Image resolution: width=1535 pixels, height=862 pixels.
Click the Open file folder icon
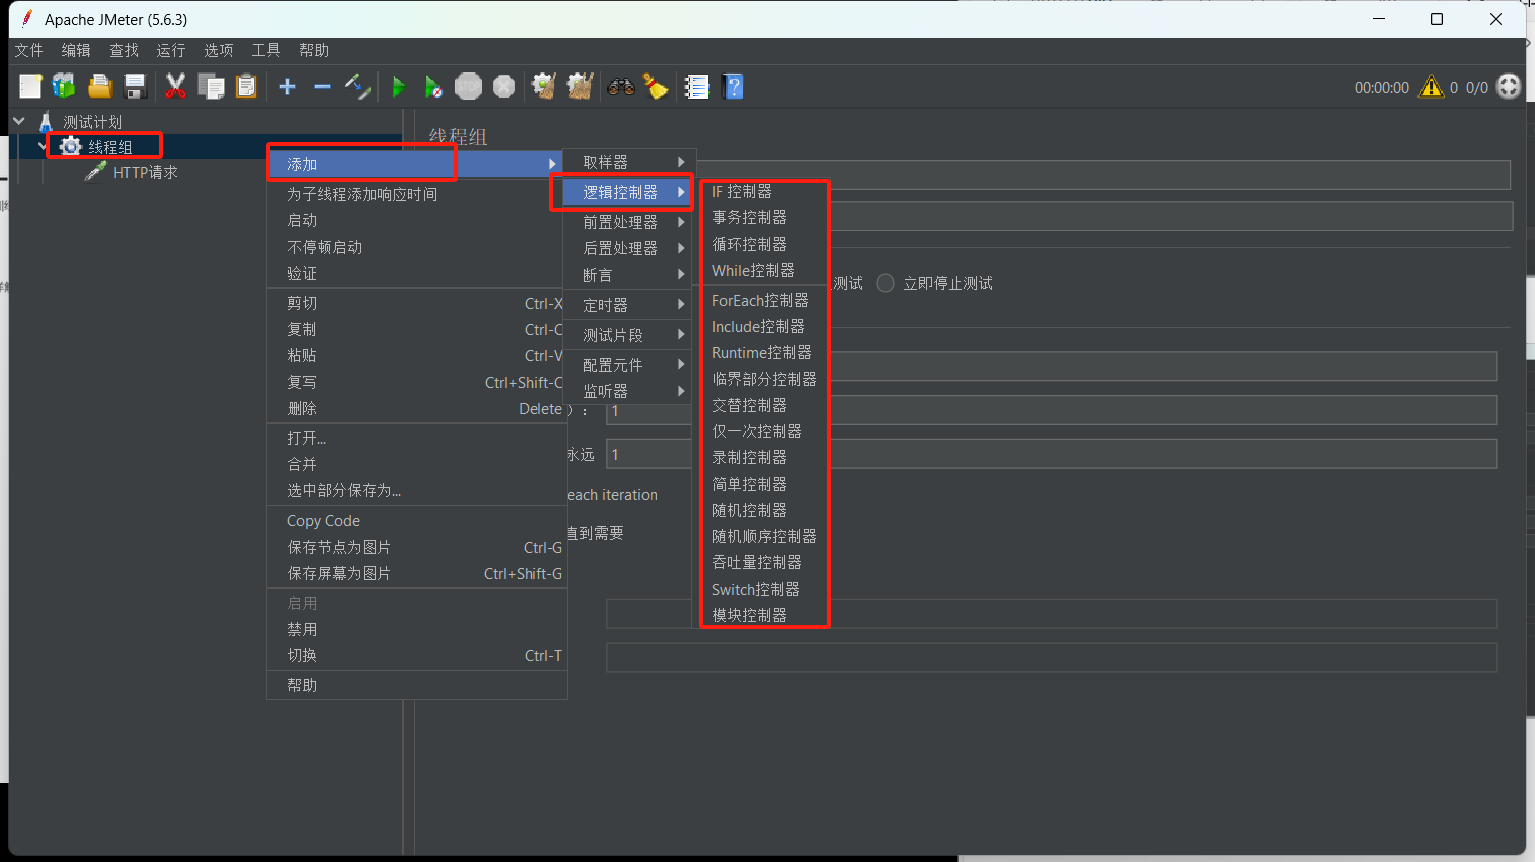coord(99,87)
